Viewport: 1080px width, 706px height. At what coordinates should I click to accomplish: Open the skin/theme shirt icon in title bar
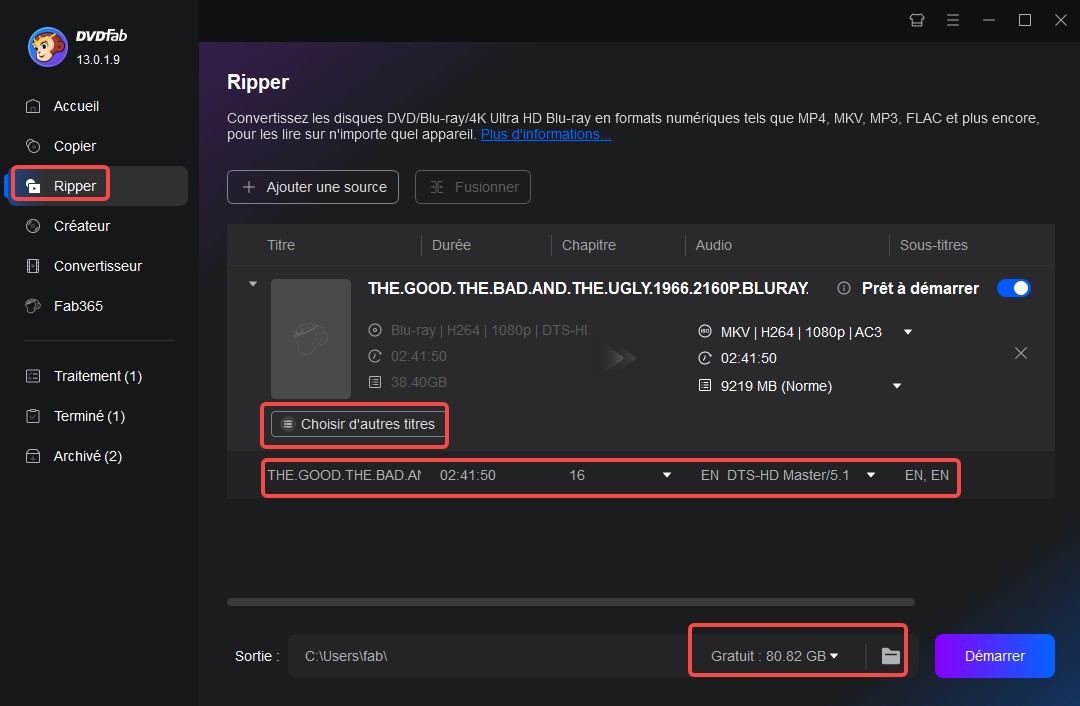point(917,20)
